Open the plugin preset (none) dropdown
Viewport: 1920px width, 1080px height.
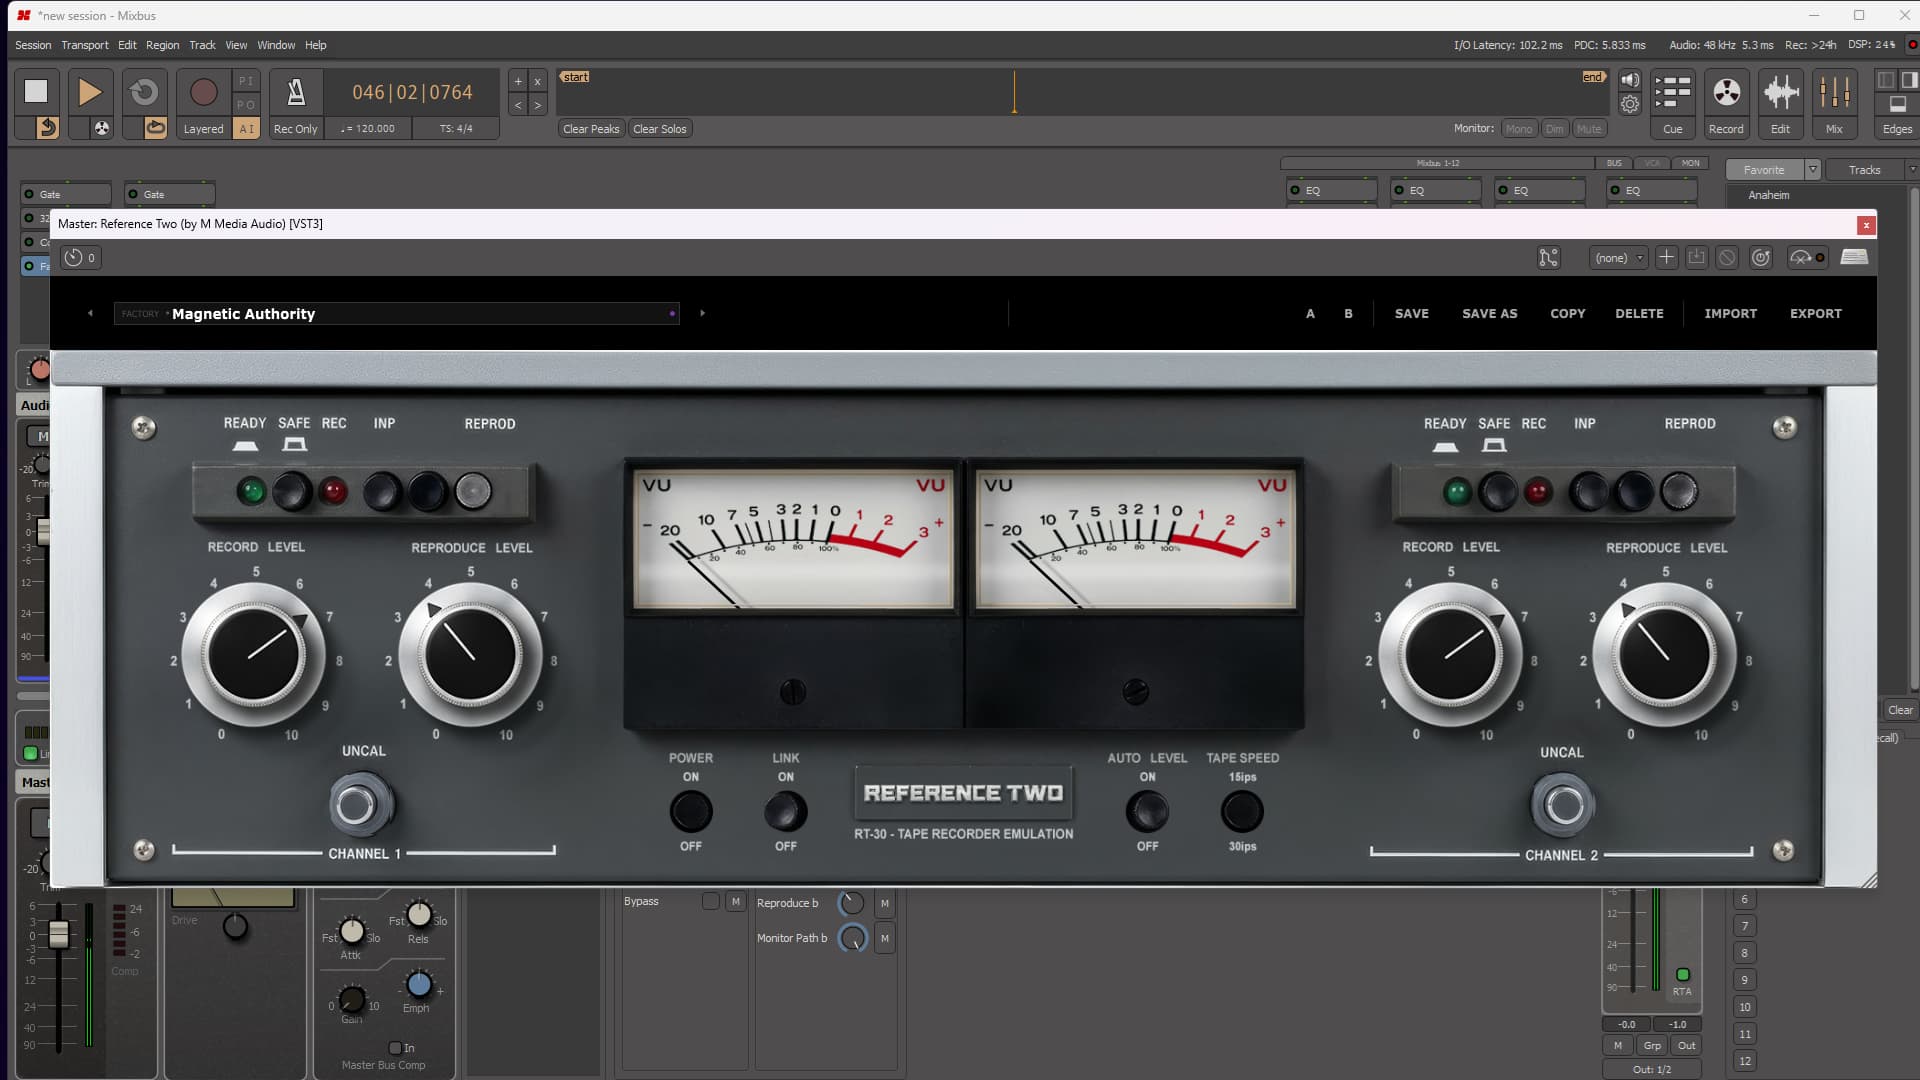[1618, 258]
